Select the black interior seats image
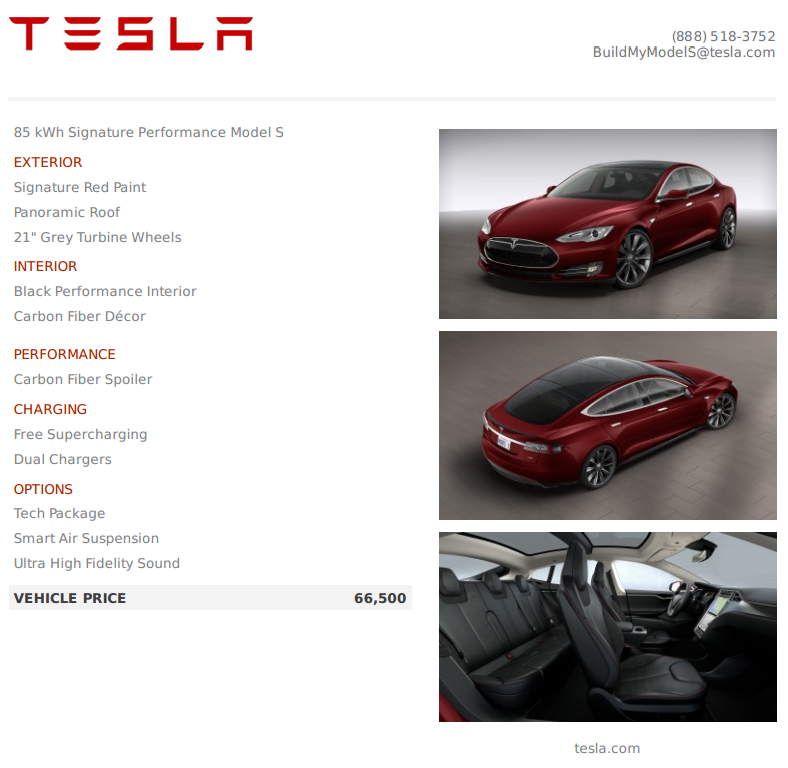This screenshot has width=788, height=768. tap(608, 627)
